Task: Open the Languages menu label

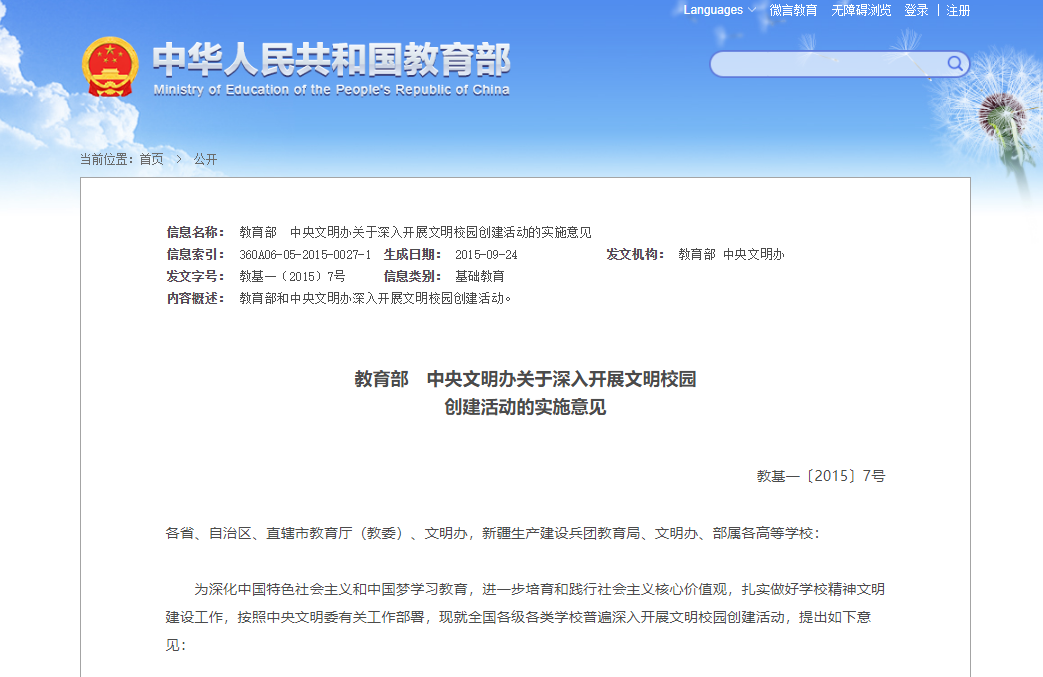Action: 712,10
